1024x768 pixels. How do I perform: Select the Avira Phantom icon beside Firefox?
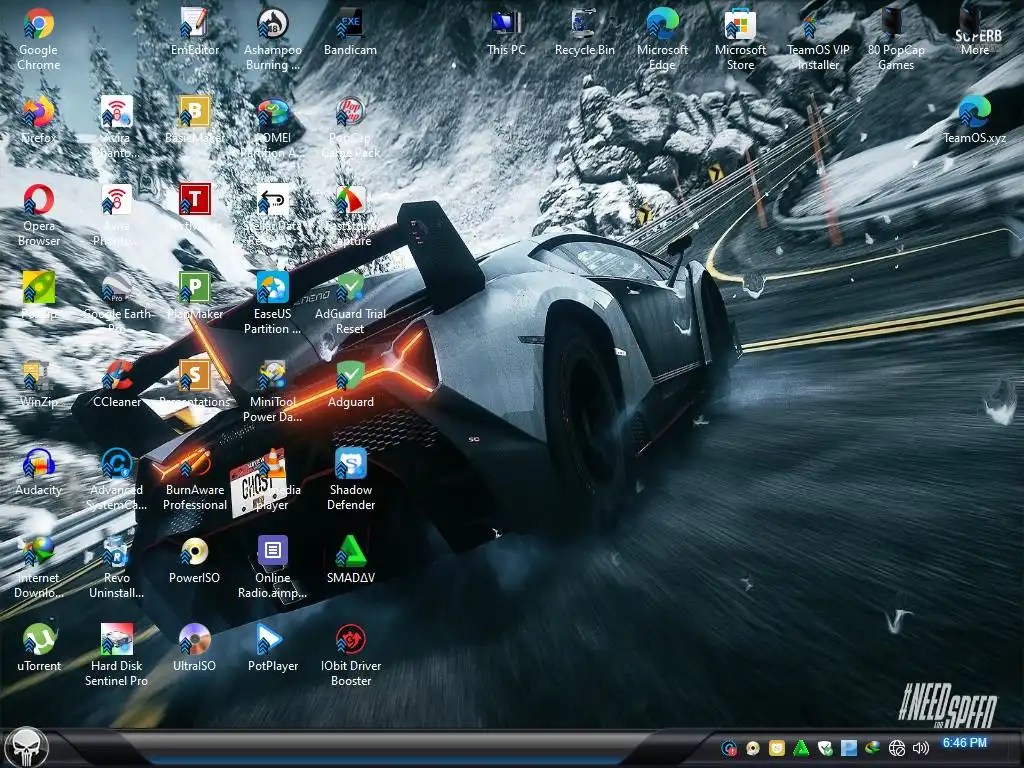pos(116,112)
